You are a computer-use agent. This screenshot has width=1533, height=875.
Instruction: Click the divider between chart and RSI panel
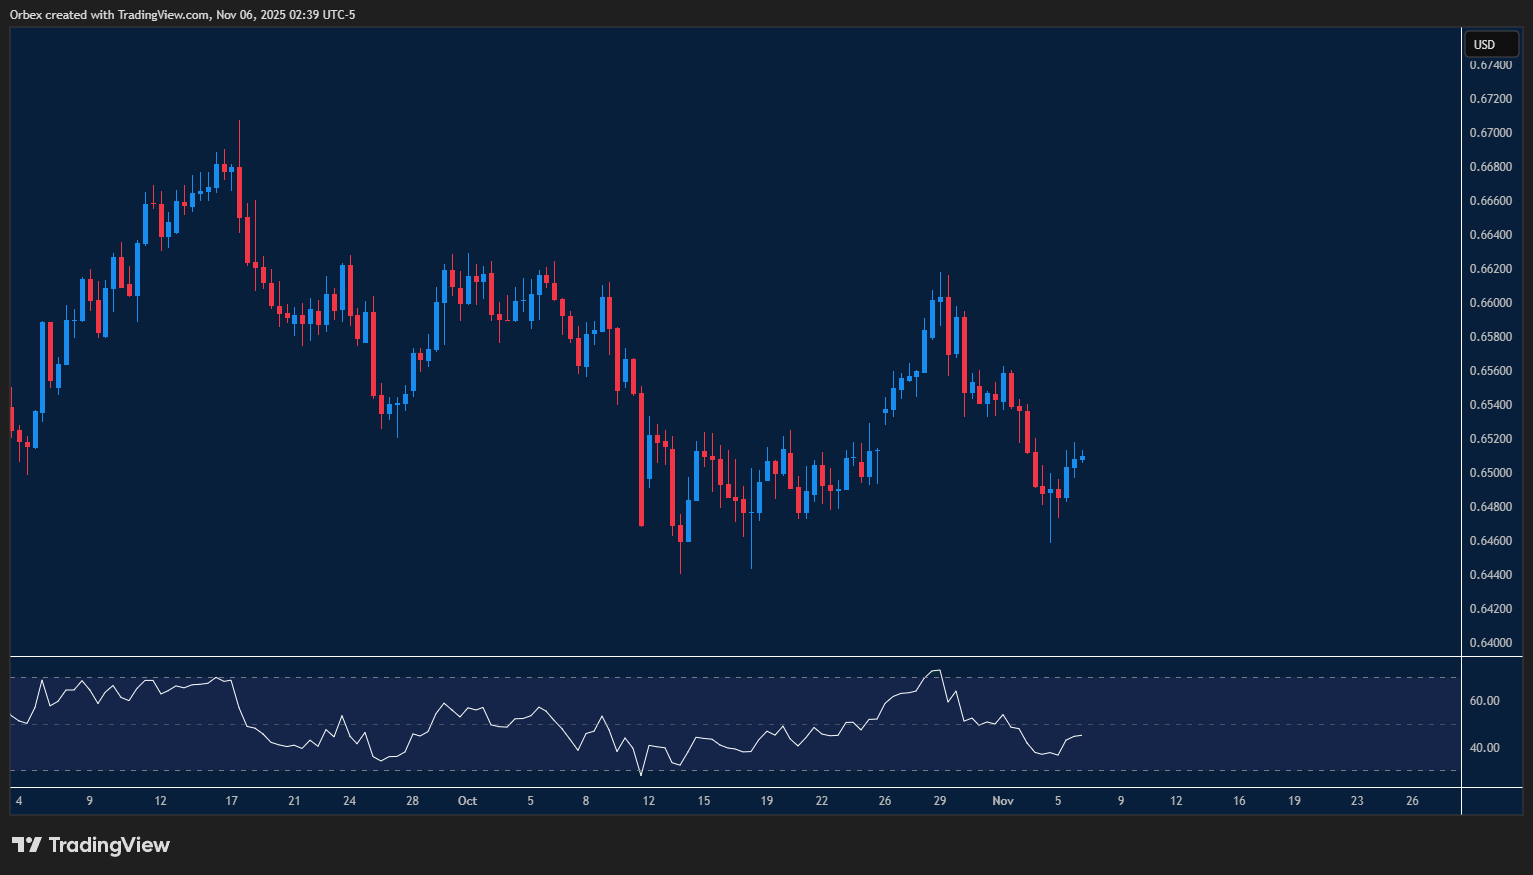[700, 655]
